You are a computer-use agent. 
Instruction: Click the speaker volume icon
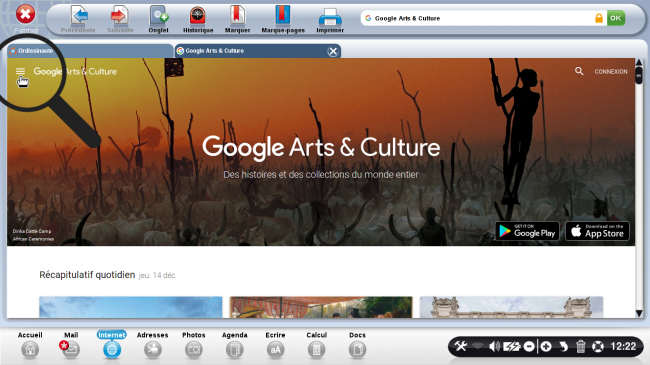(494, 346)
